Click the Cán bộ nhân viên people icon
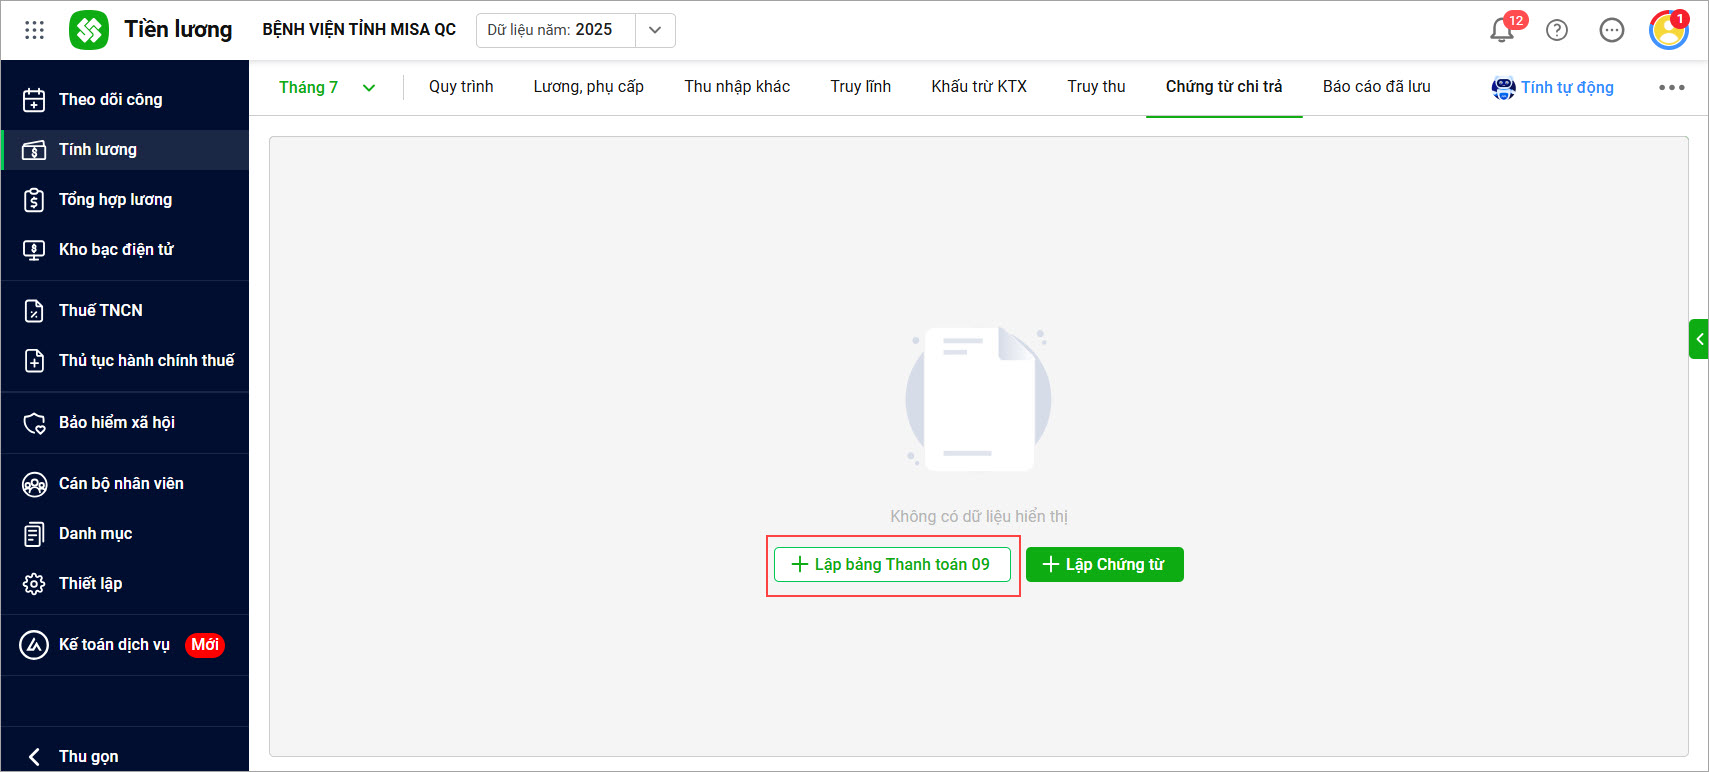The height and width of the screenshot is (772, 1709). [x=34, y=485]
